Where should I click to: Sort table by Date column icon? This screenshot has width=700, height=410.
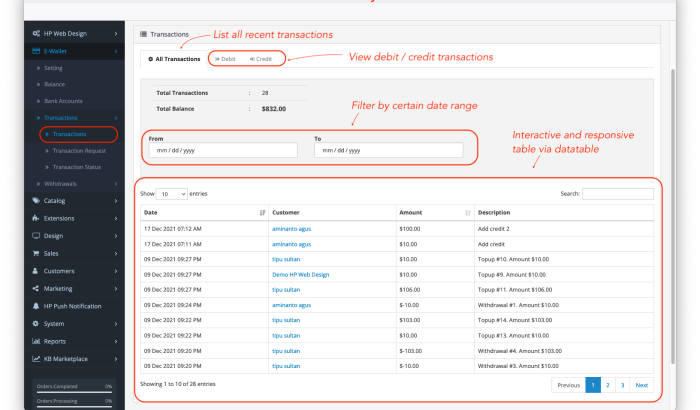pyautogui.click(x=262, y=213)
